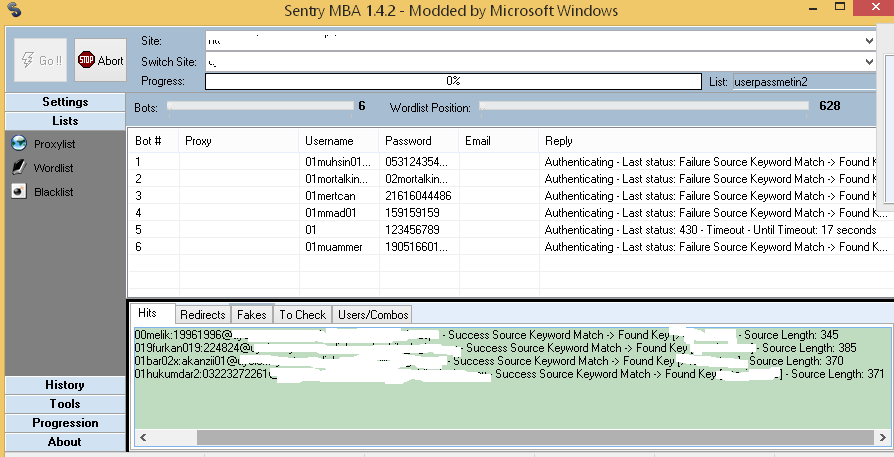This screenshot has width=894, height=457.
Task: Sort by the Bot # column header
Action: tap(154, 141)
